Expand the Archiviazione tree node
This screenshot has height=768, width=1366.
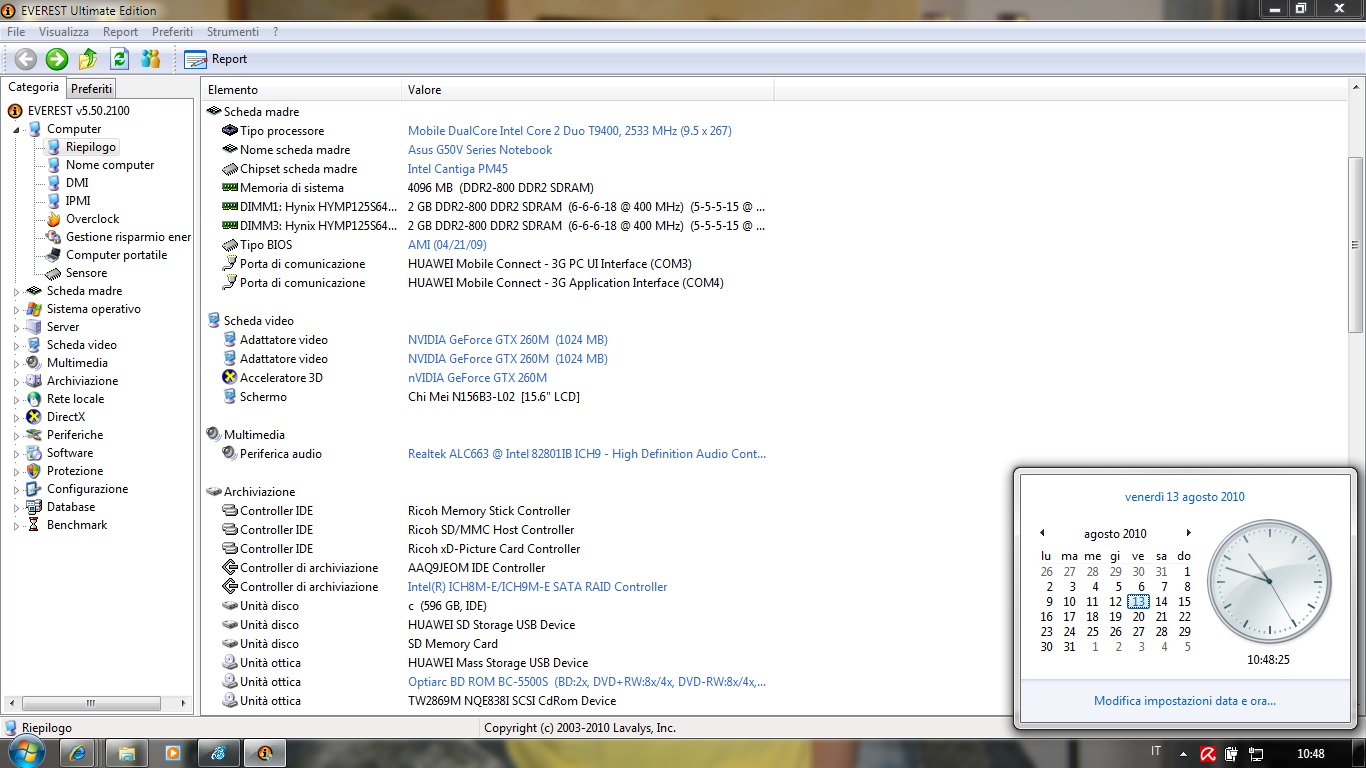(x=17, y=382)
